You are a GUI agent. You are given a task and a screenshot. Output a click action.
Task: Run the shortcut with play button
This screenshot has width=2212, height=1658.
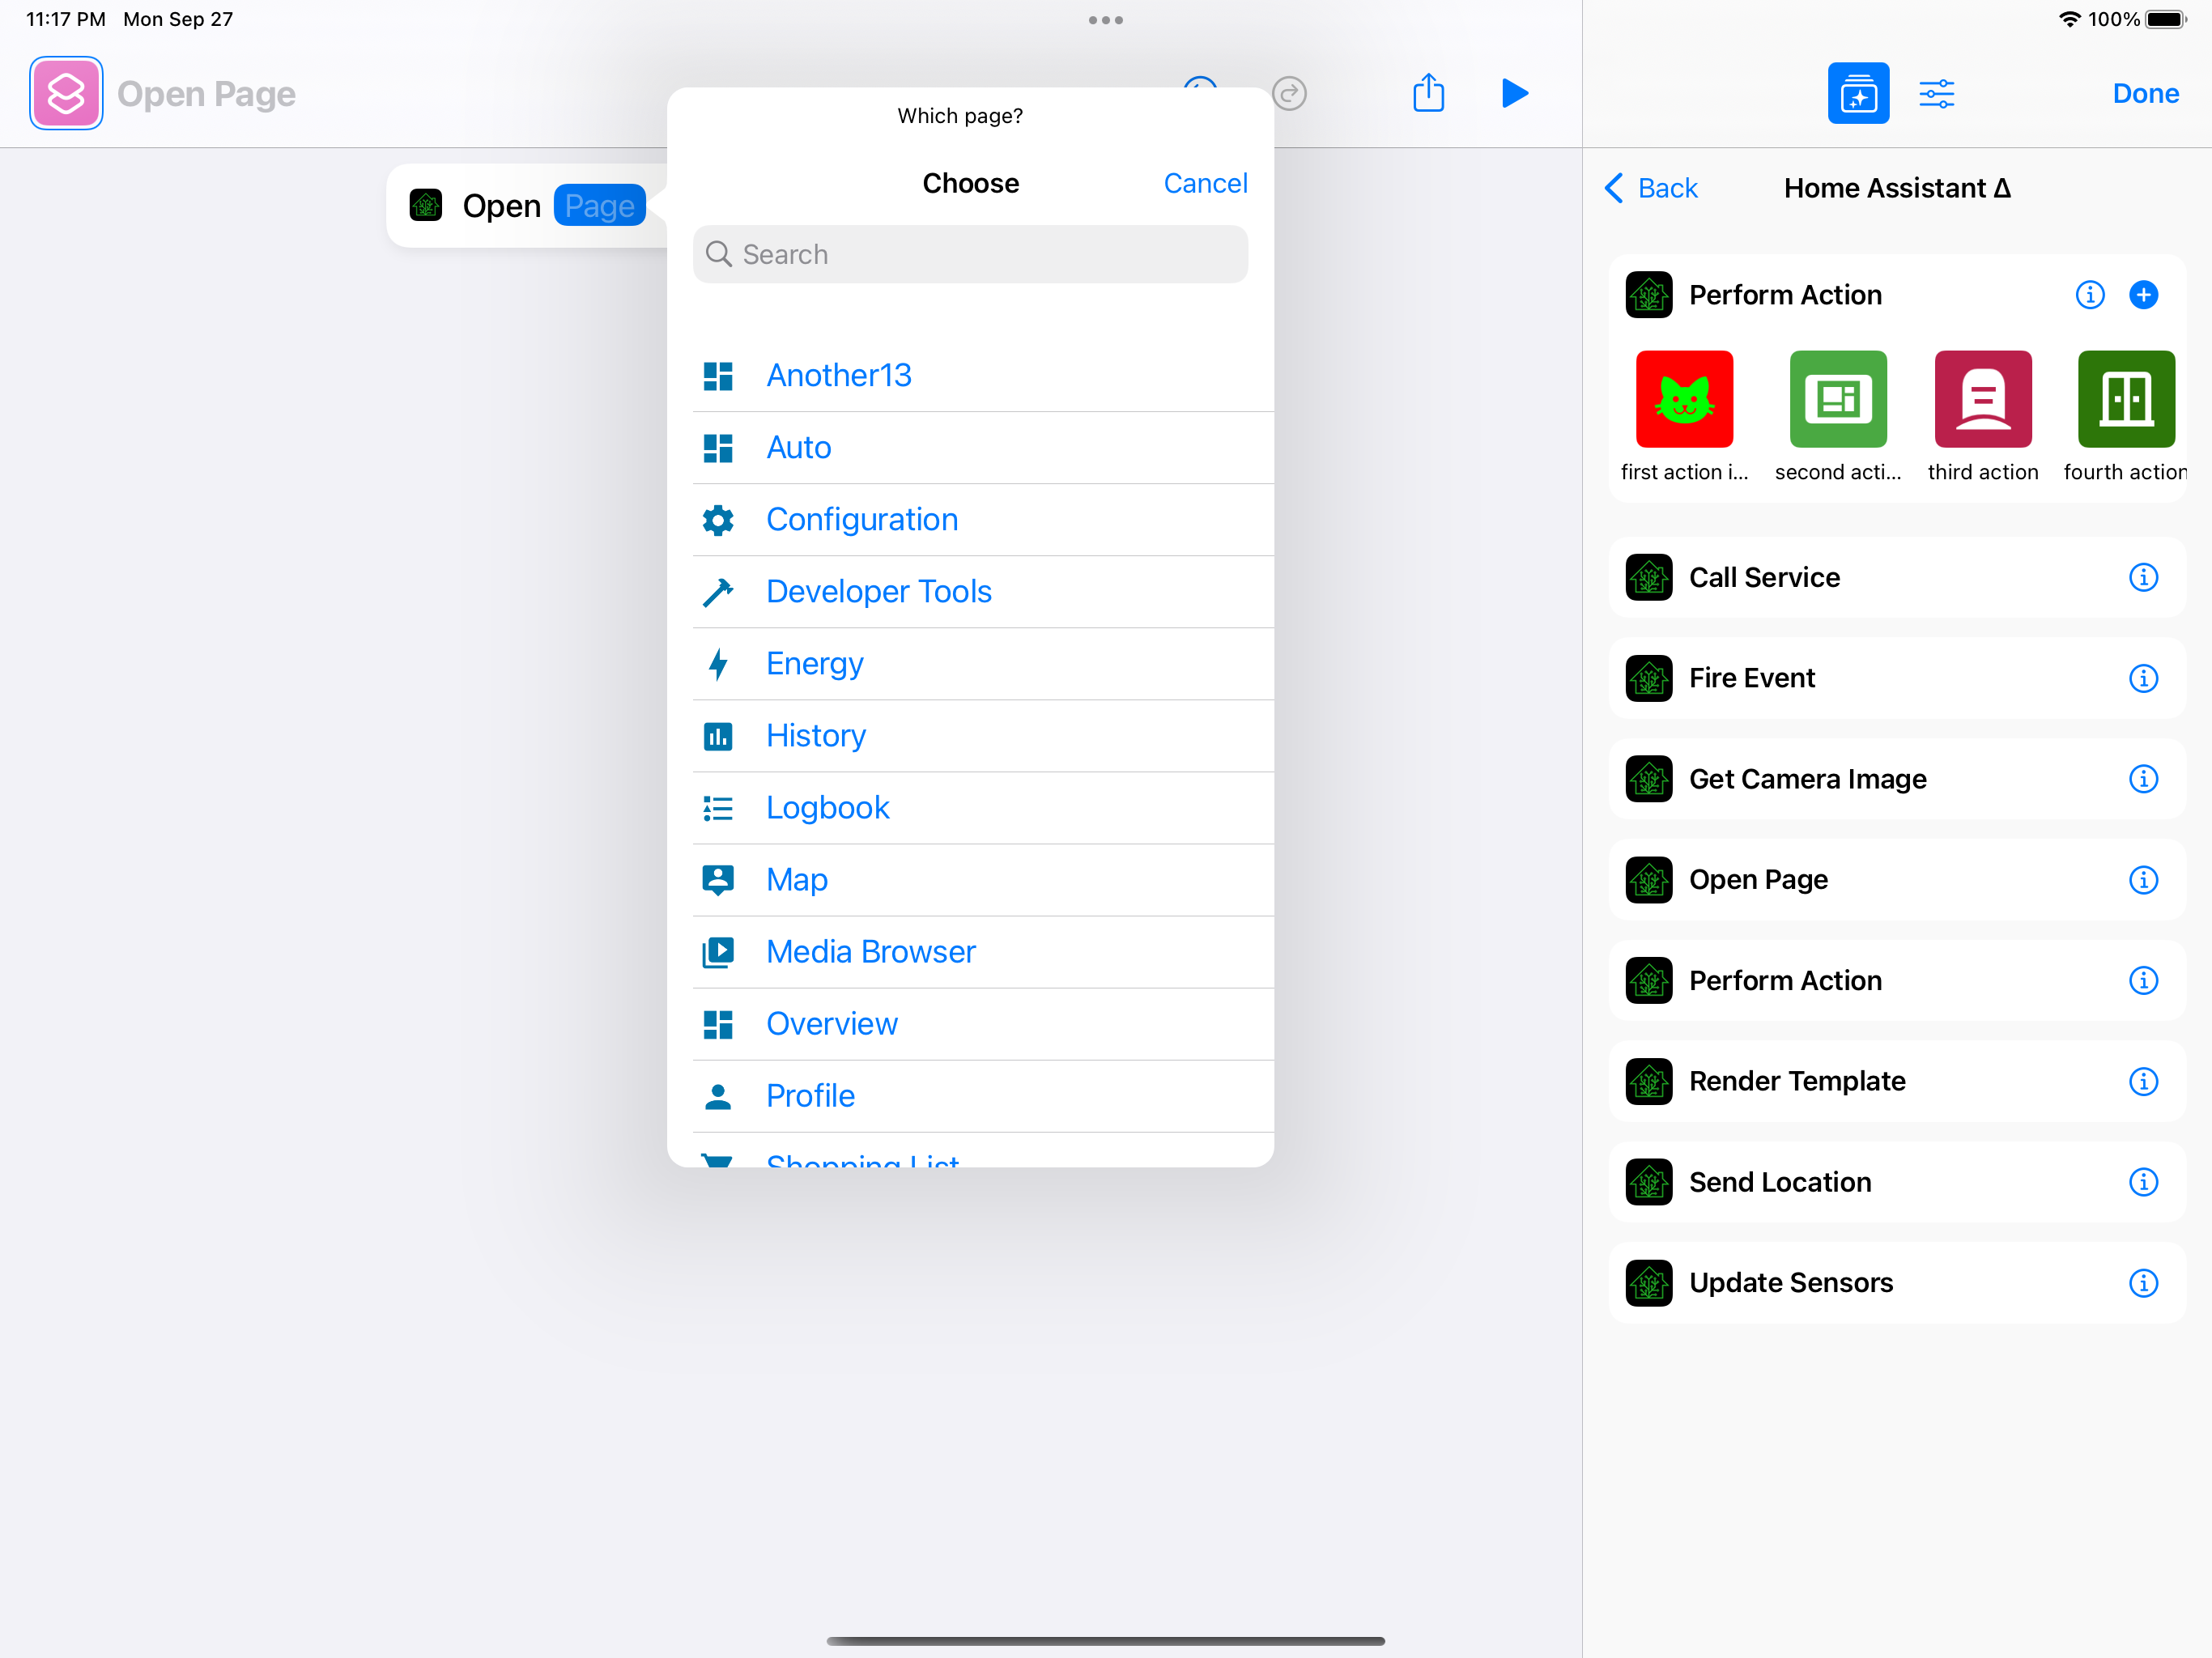(x=1514, y=93)
